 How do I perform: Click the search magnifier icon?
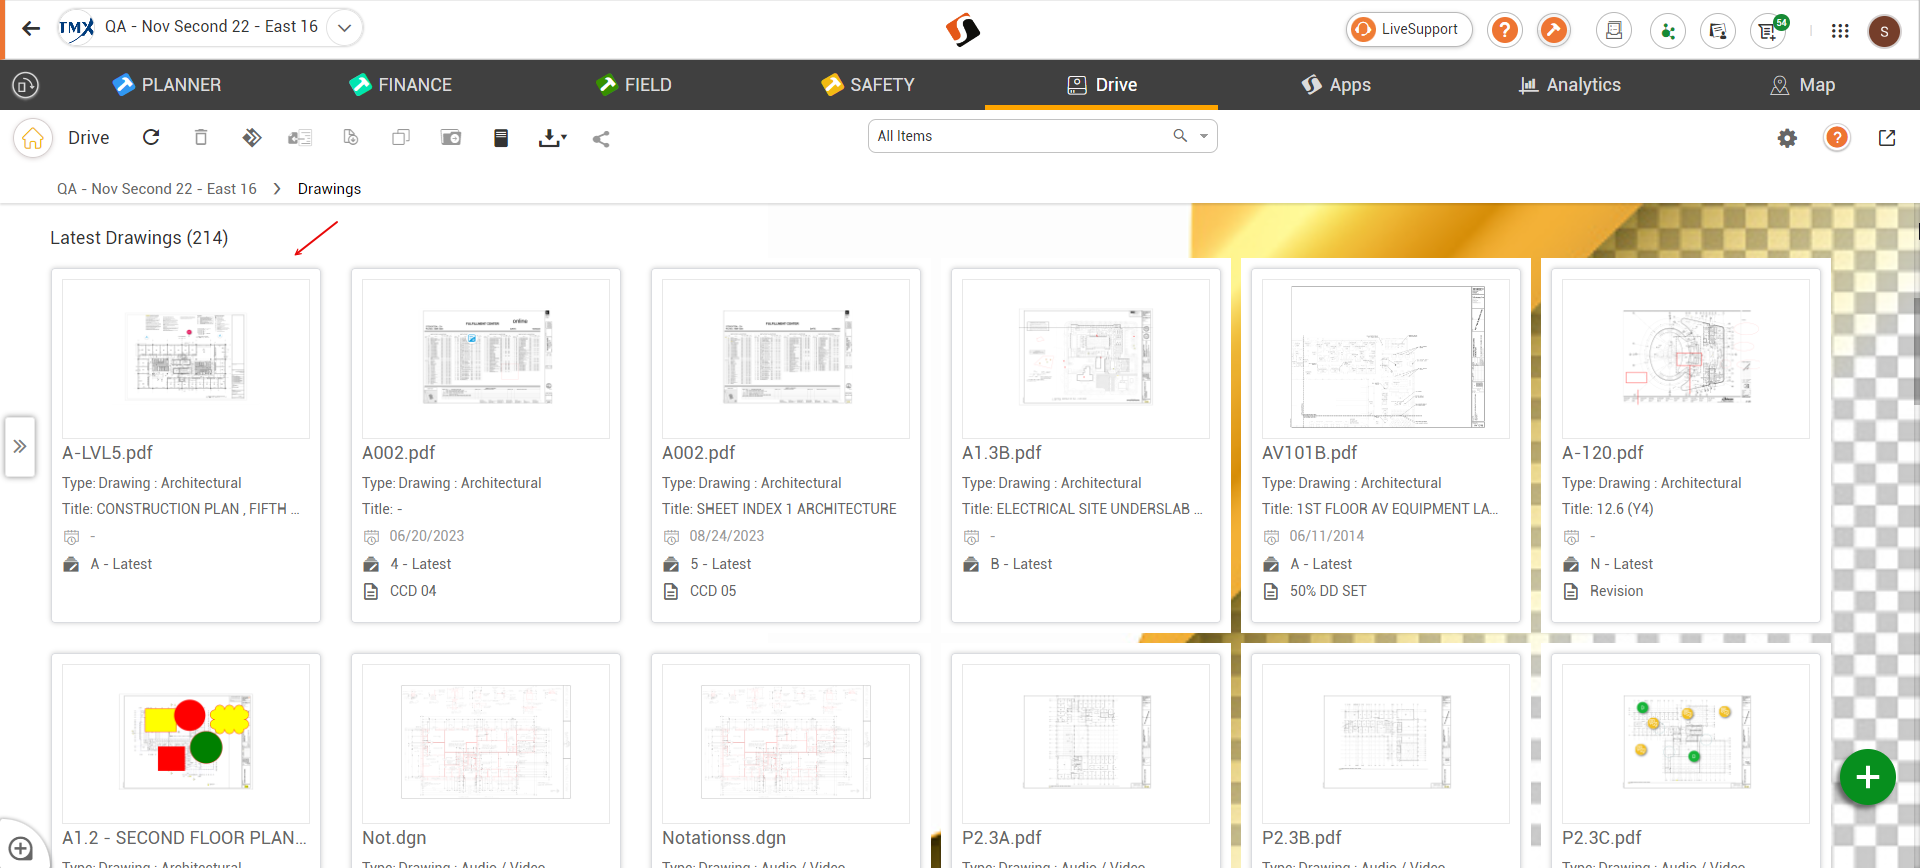click(x=1180, y=136)
